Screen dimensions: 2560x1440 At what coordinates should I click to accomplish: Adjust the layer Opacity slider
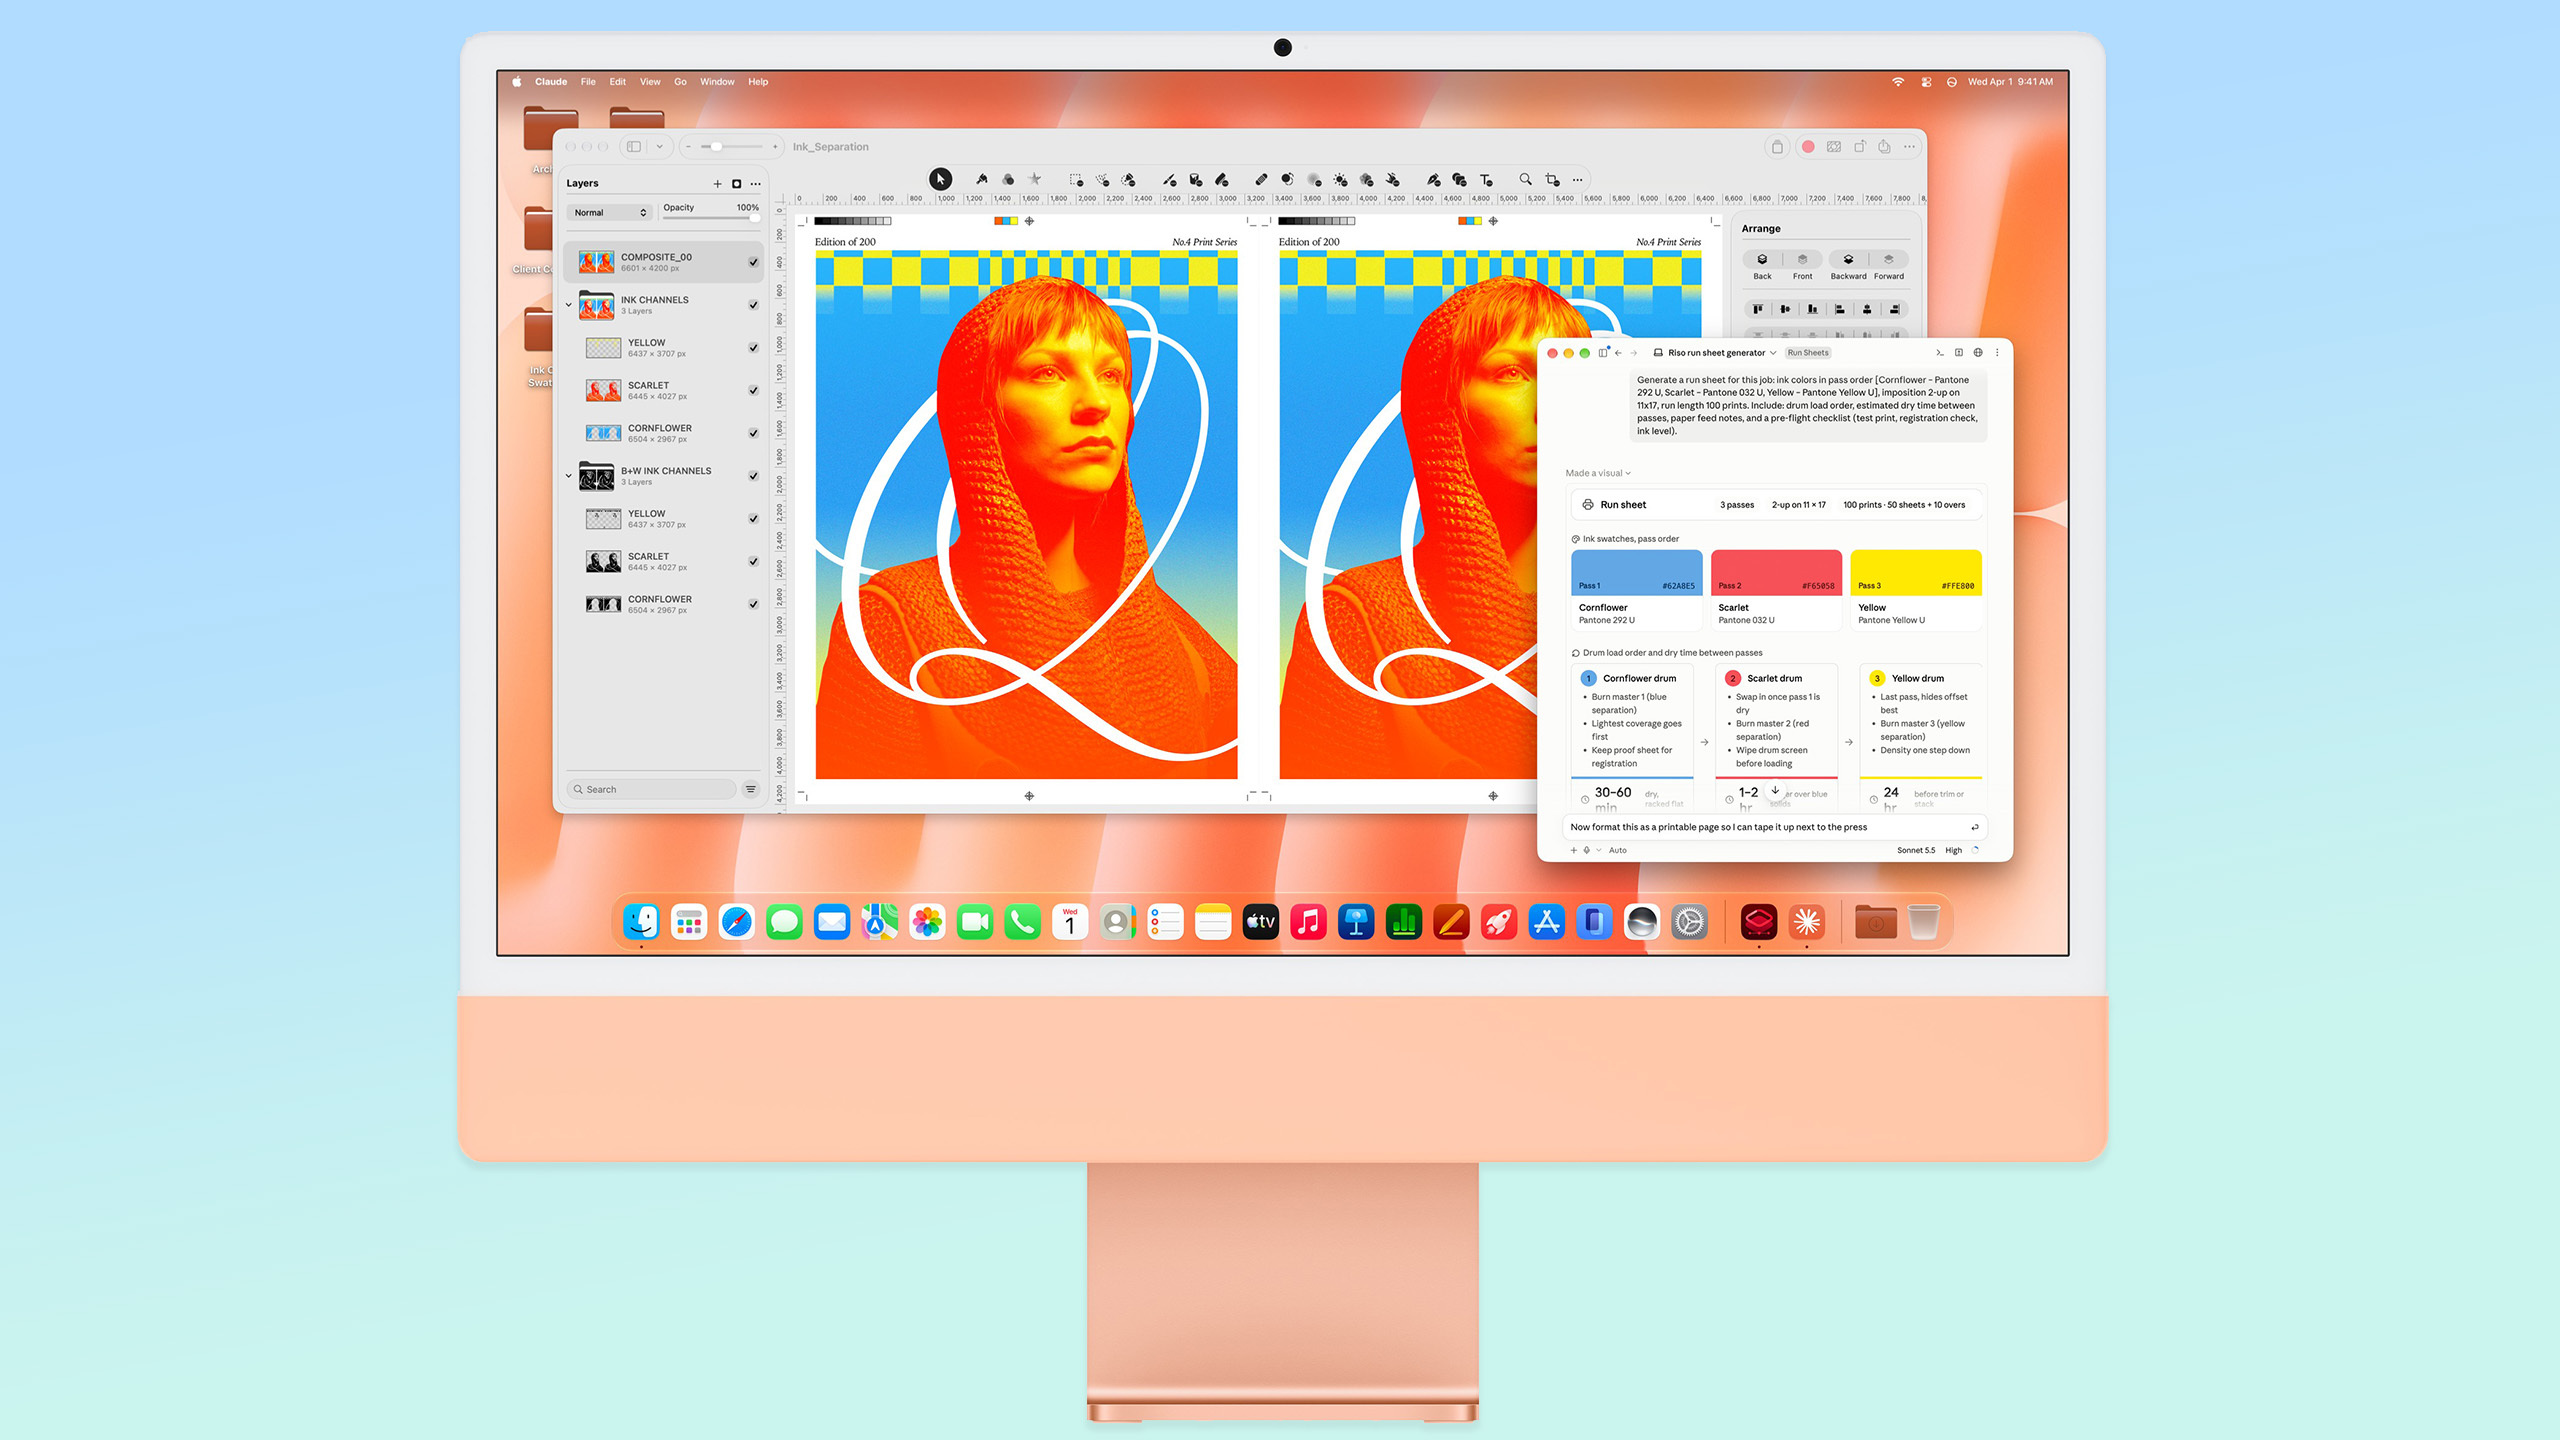(x=711, y=218)
